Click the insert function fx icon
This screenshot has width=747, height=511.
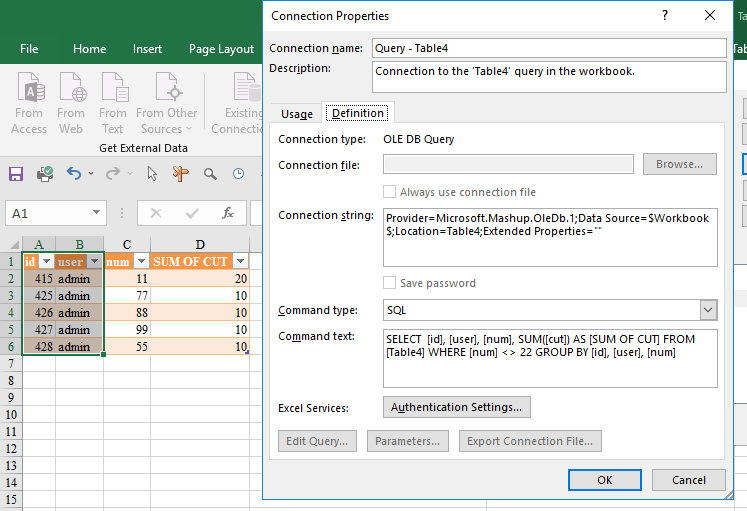(228, 213)
